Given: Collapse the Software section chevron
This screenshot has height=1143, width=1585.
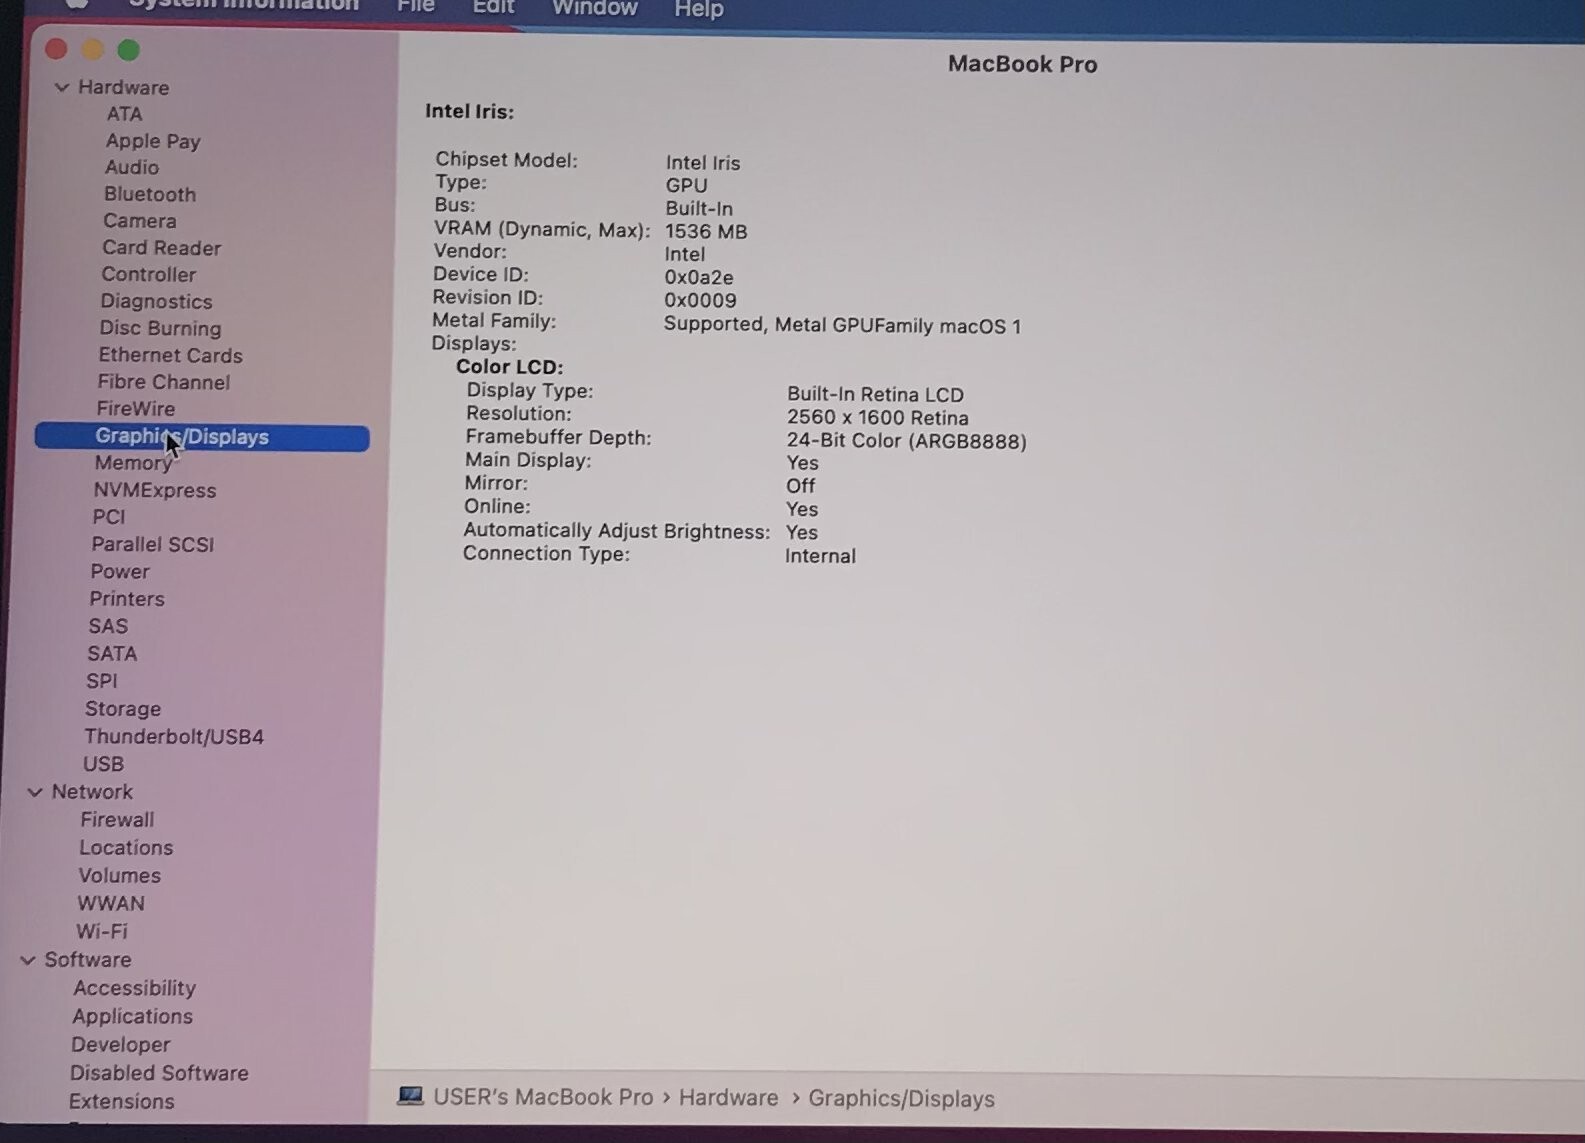Looking at the screenshot, I should click(28, 960).
